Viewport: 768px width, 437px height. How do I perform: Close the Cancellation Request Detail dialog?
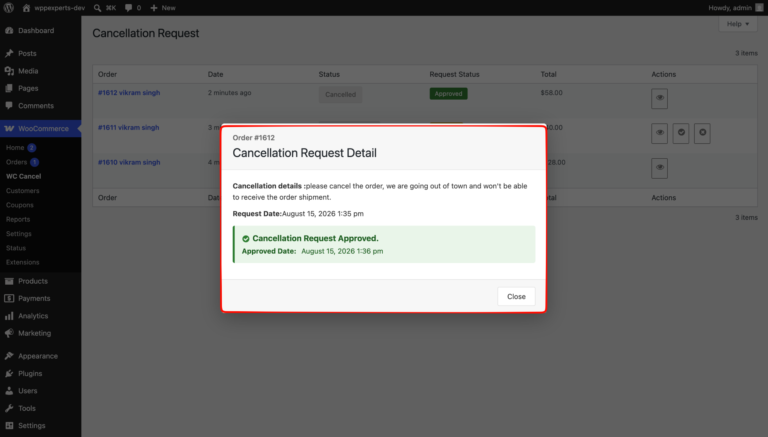pos(516,296)
